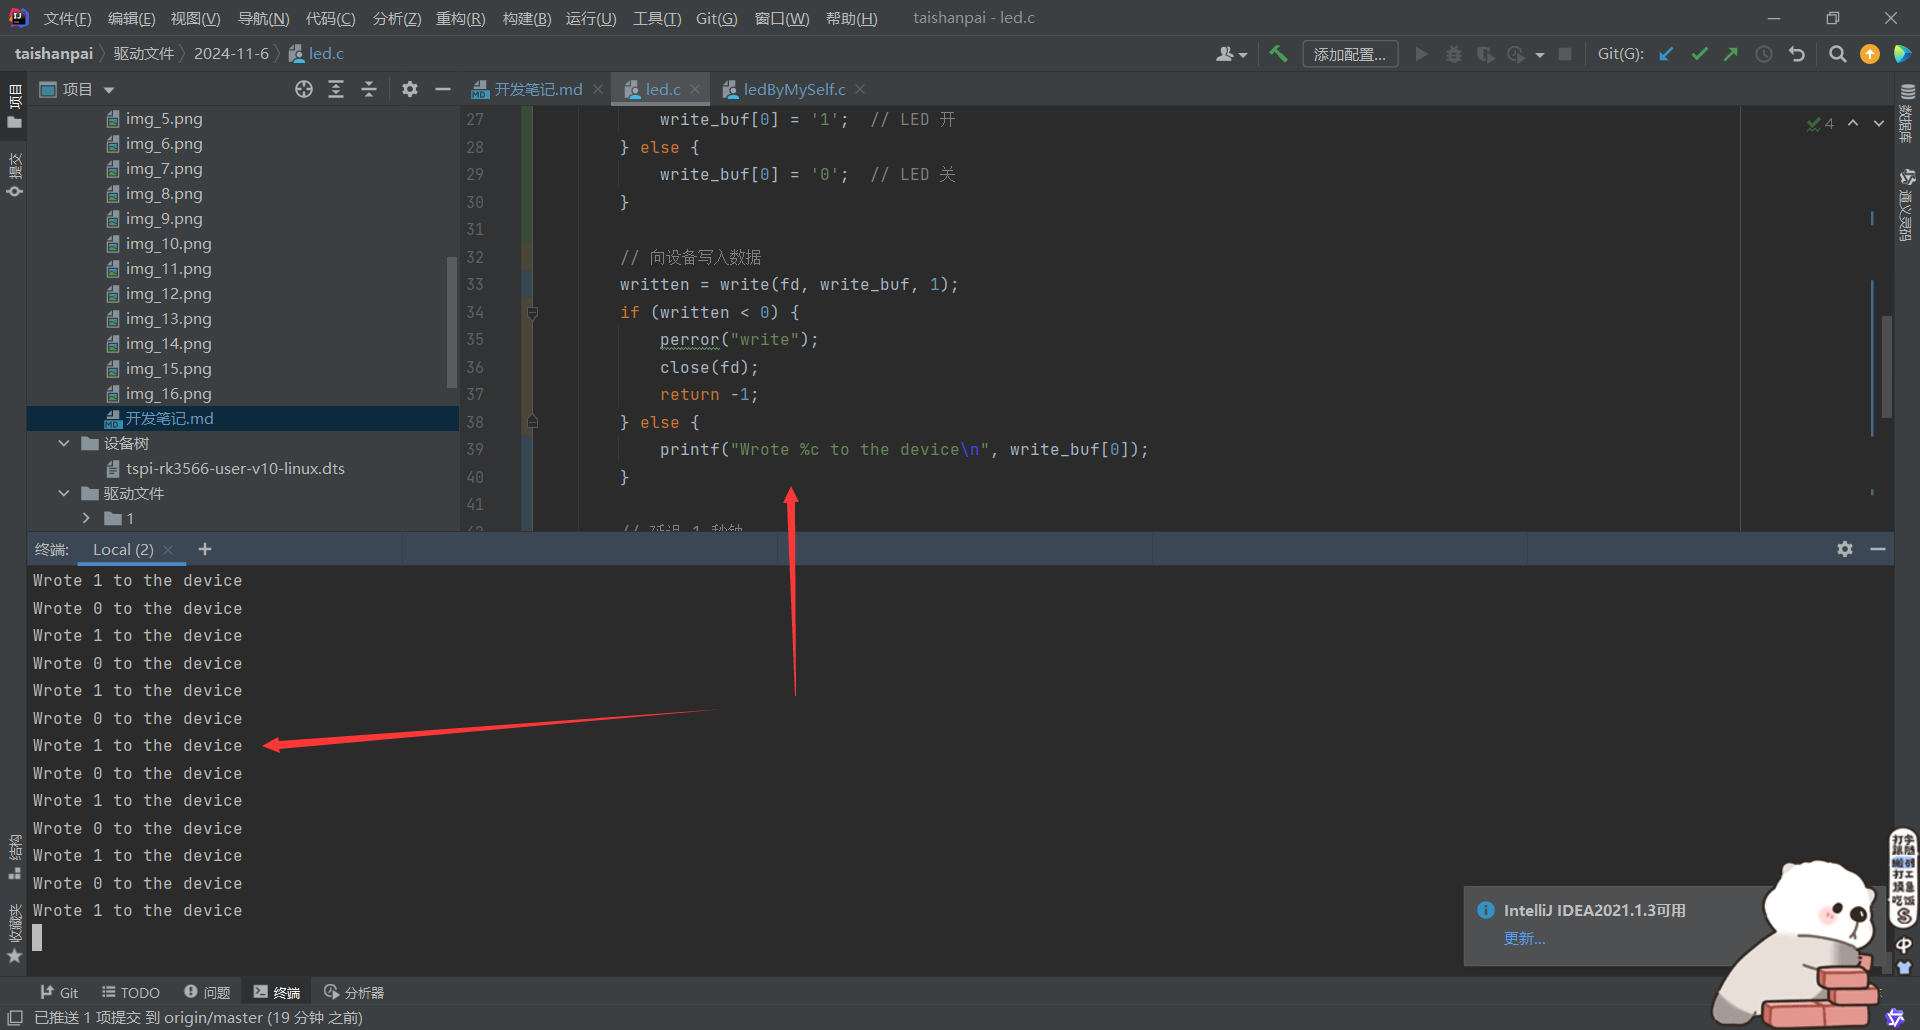Viewport: 1920px width, 1030px height.
Task: Toggle the 问题 problems tool window
Action: pyautogui.click(x=207, y=992)
